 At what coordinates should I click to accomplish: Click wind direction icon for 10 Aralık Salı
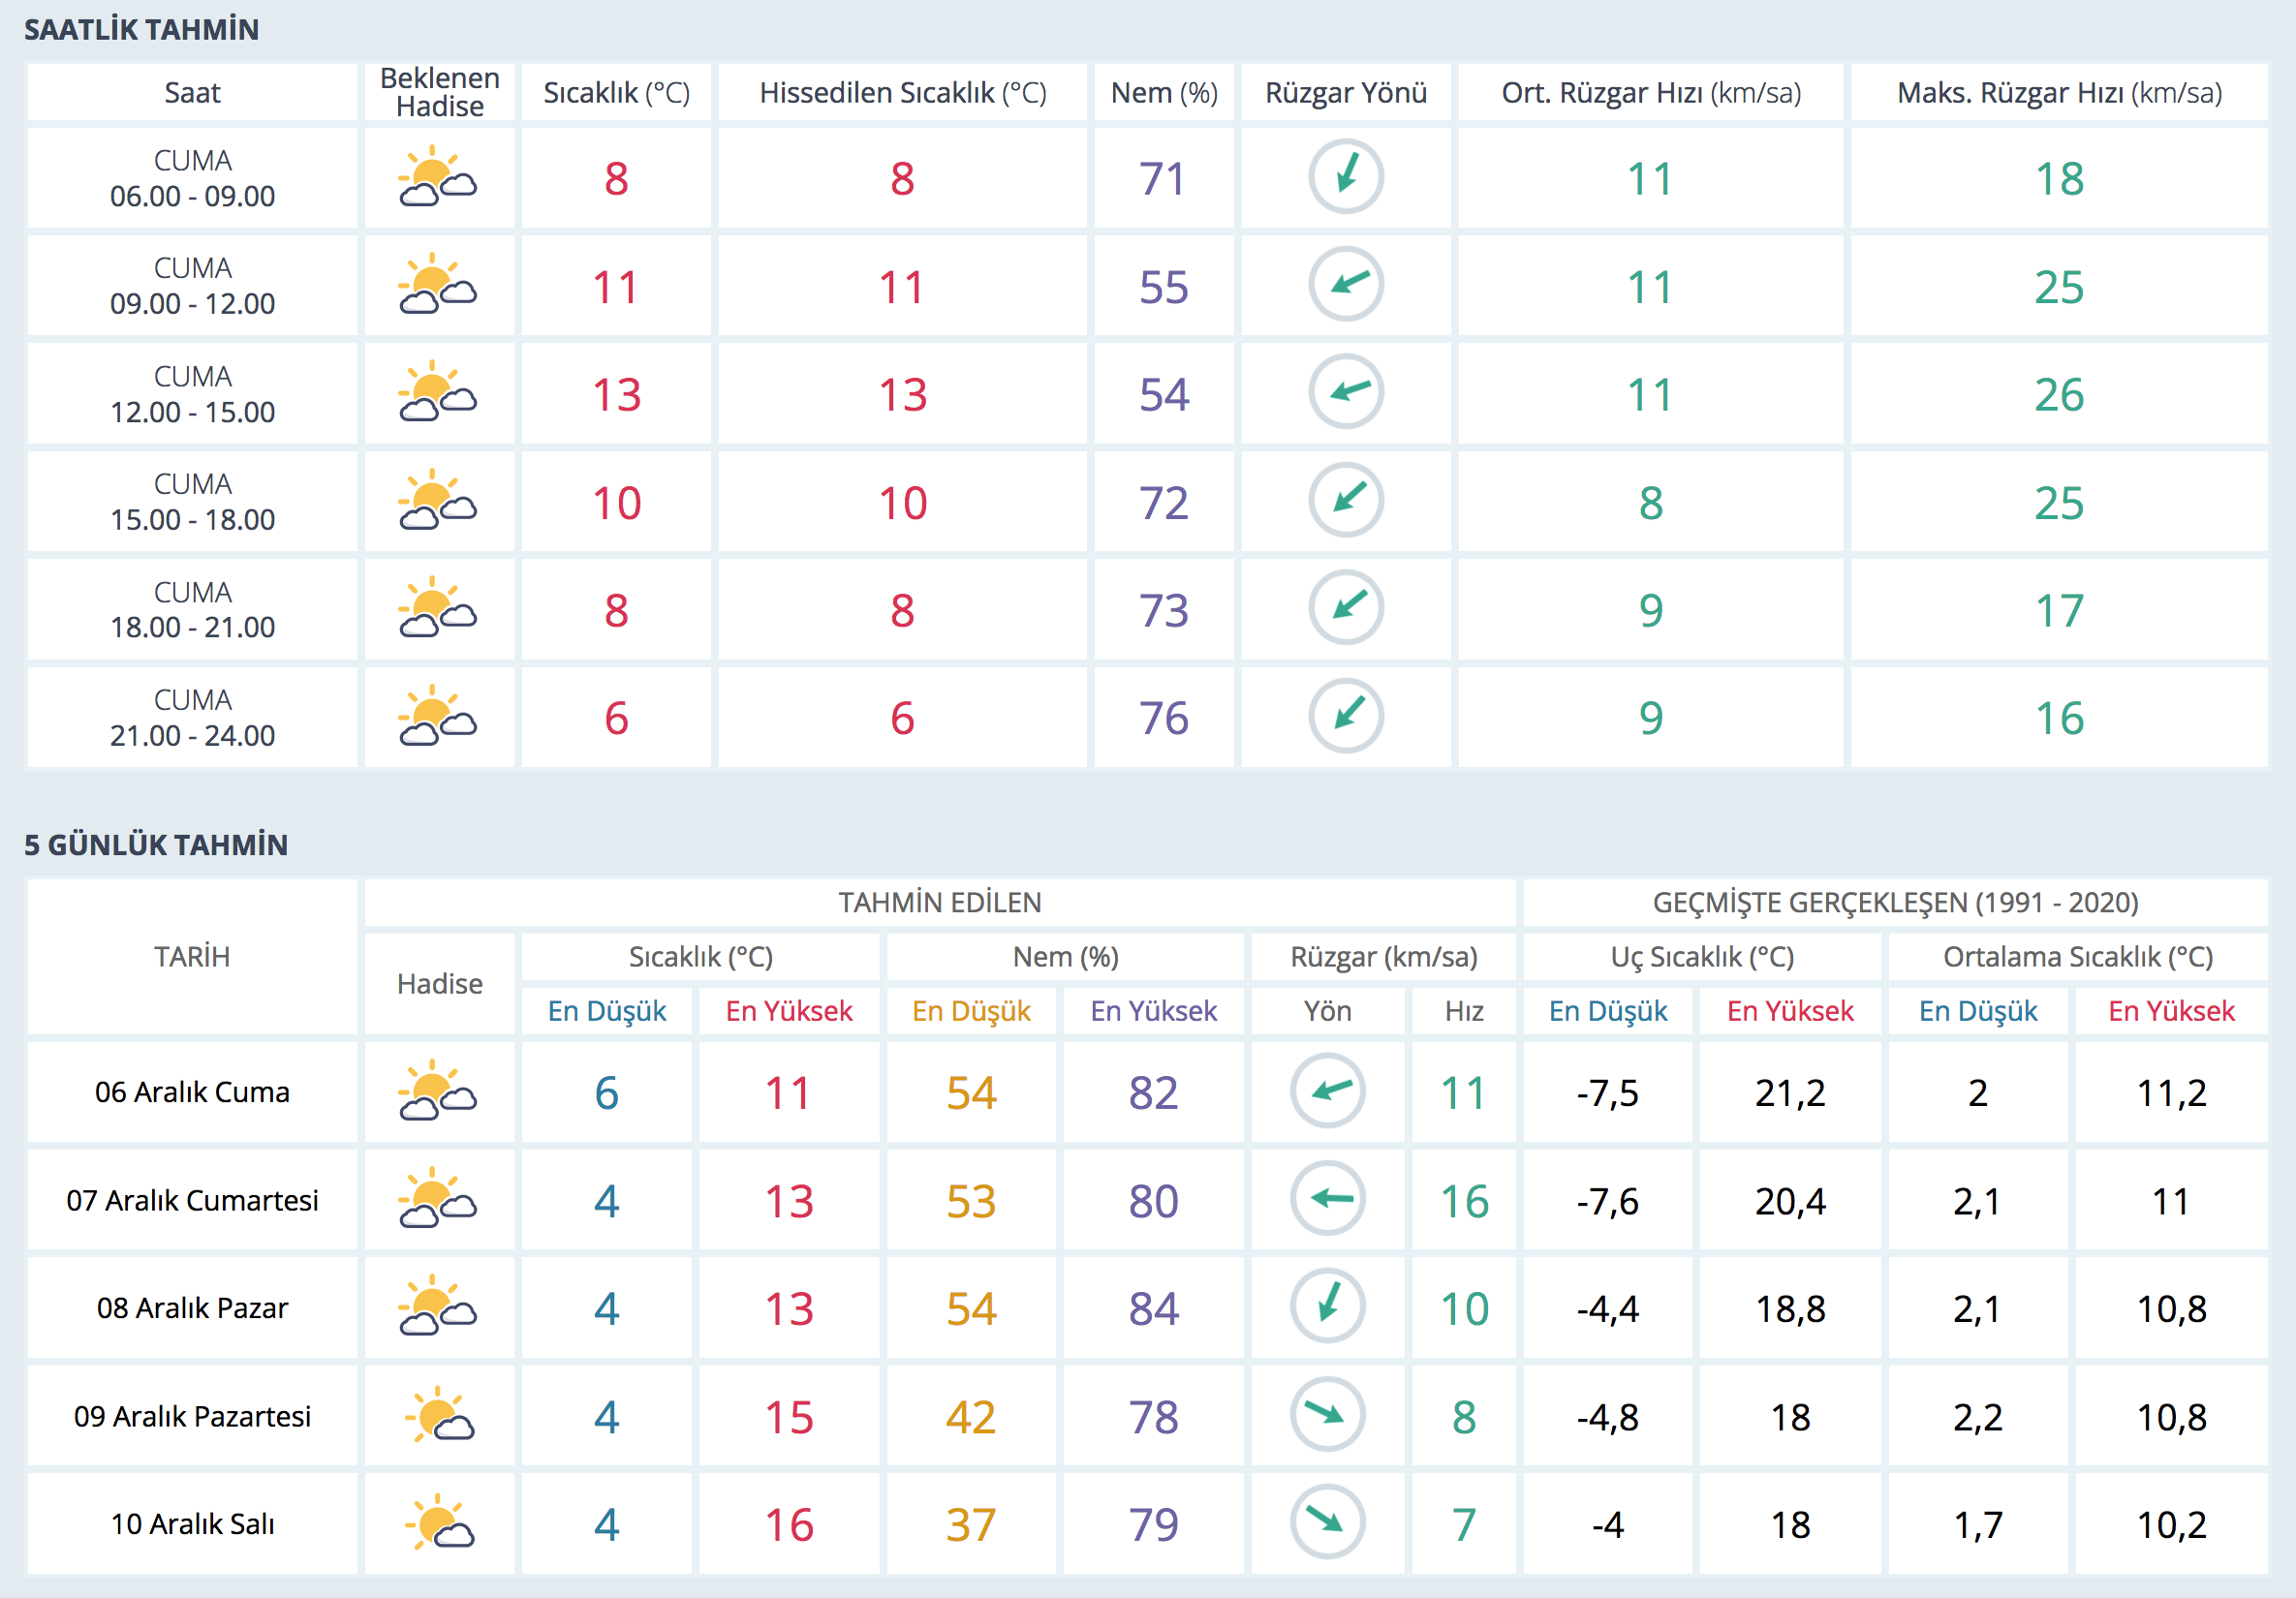coord(1327,1522)
